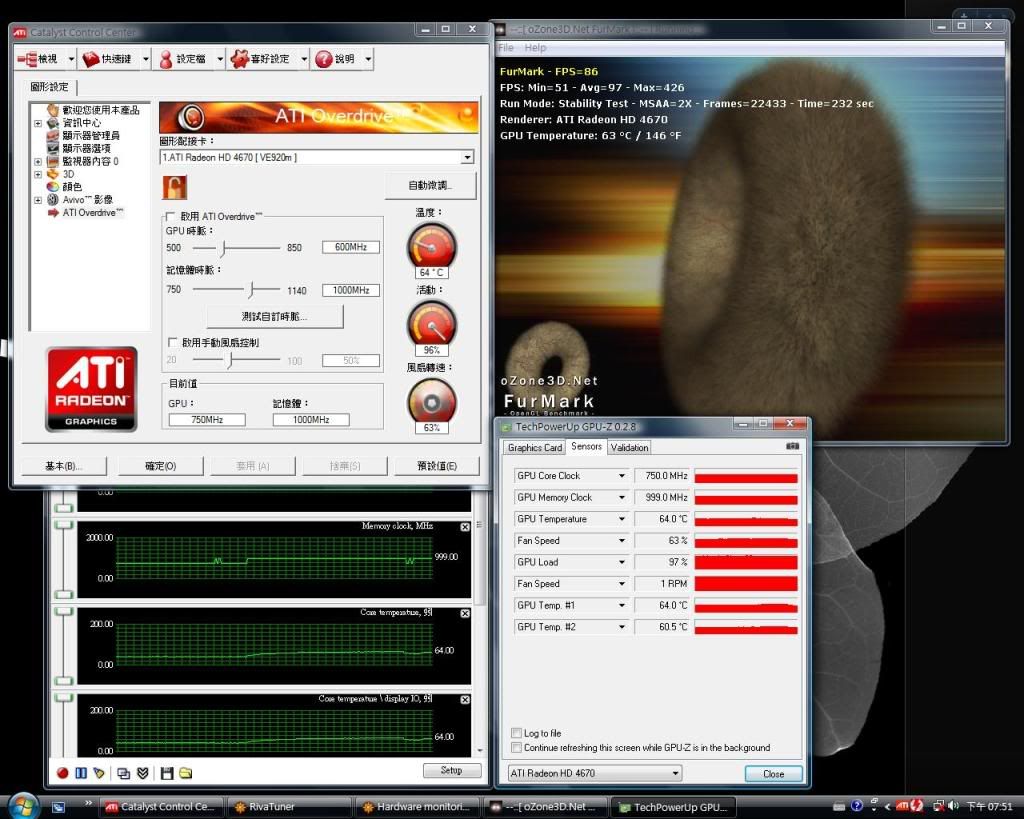Click RivaTuner taskbar button
The image size is (1024, 819).
tap(291, 807)
